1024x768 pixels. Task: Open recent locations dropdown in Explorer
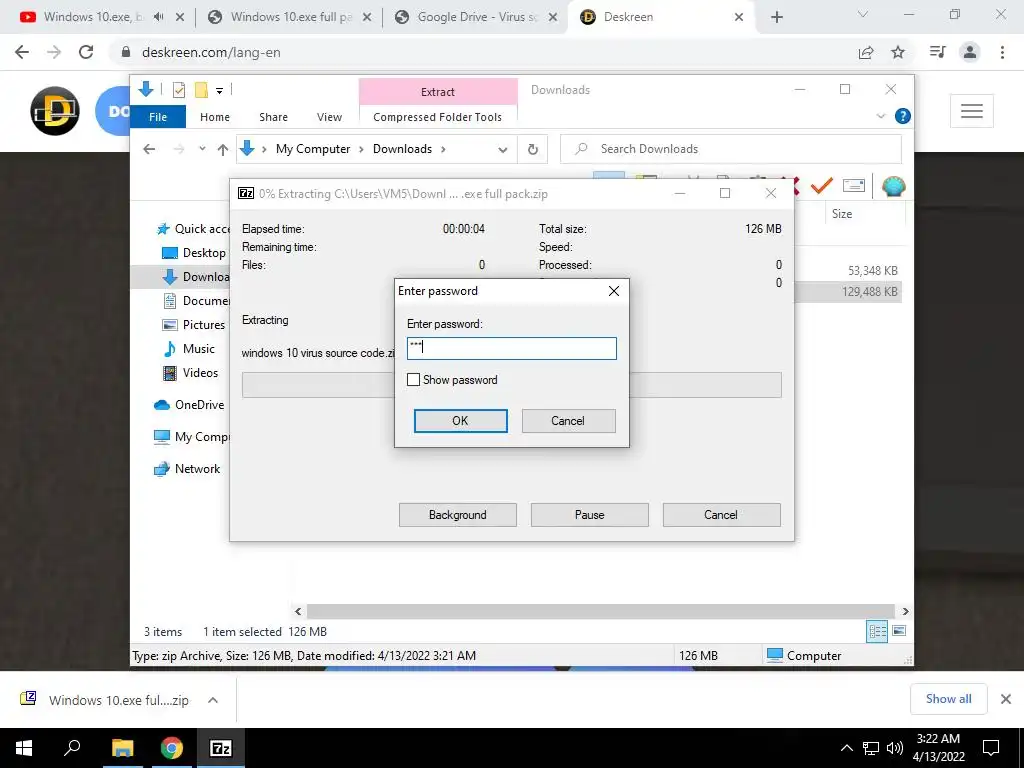point(202,149)
